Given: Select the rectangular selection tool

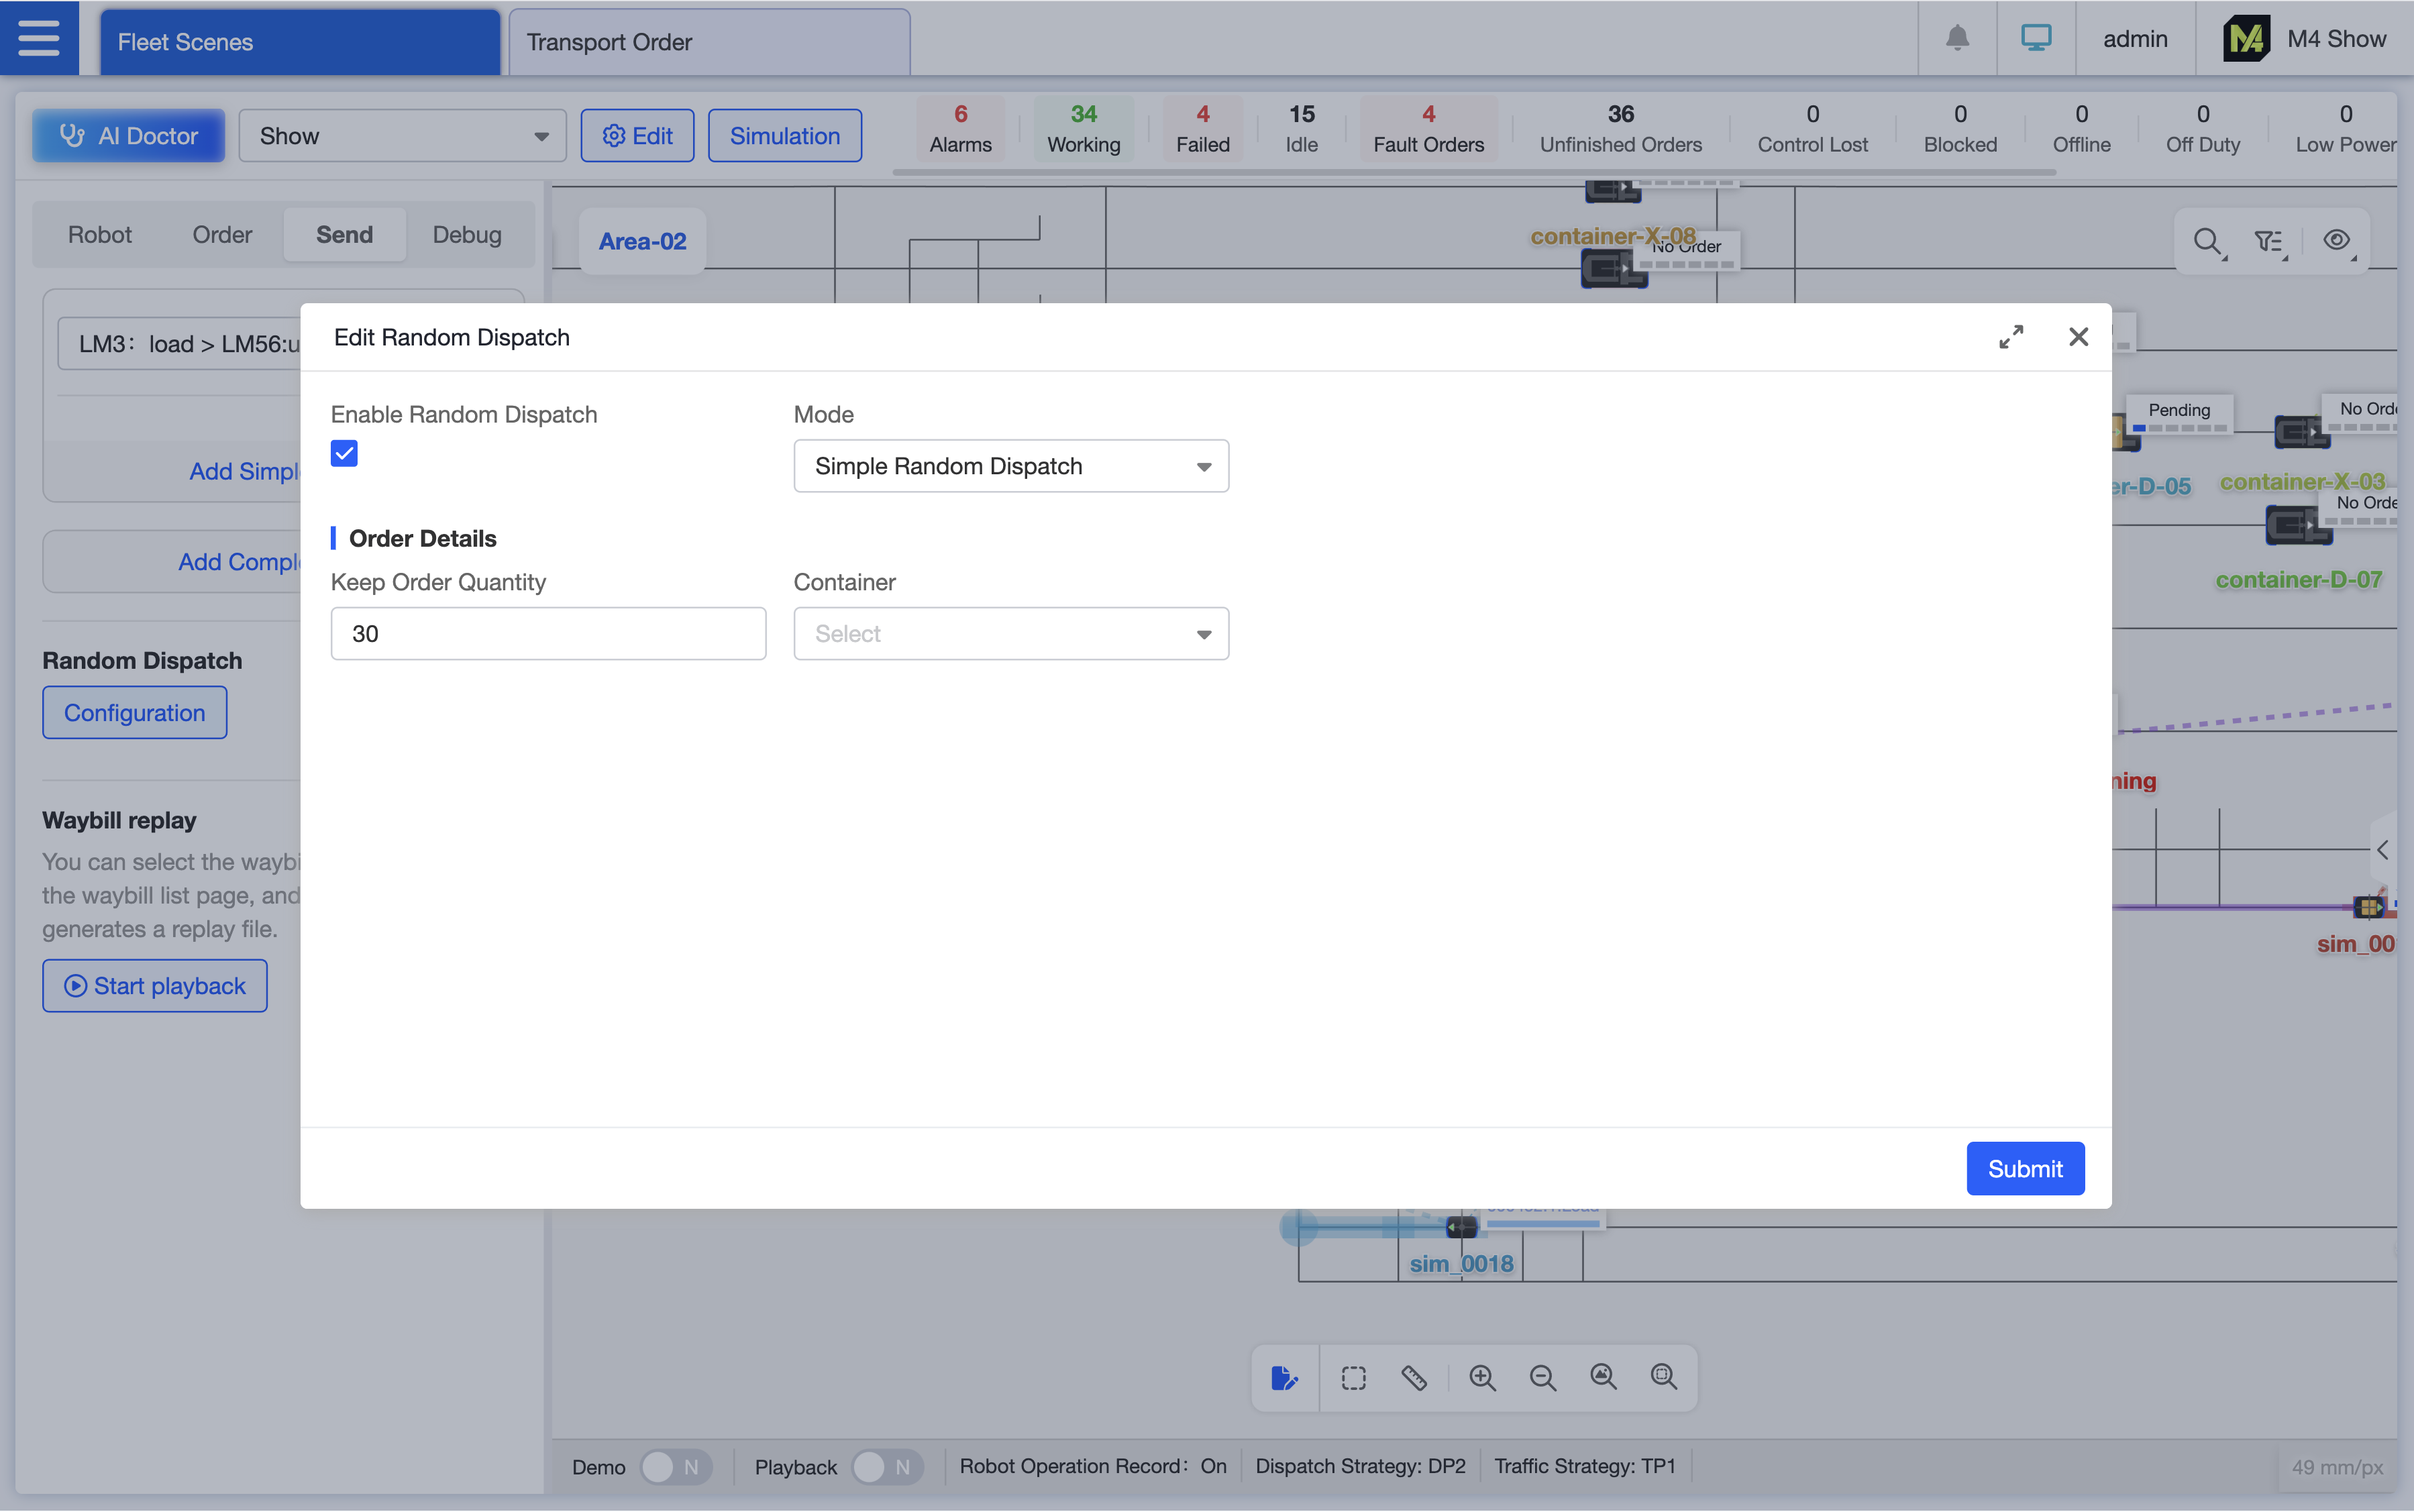Looking at the screenshot, I should coord(1353,1378).
